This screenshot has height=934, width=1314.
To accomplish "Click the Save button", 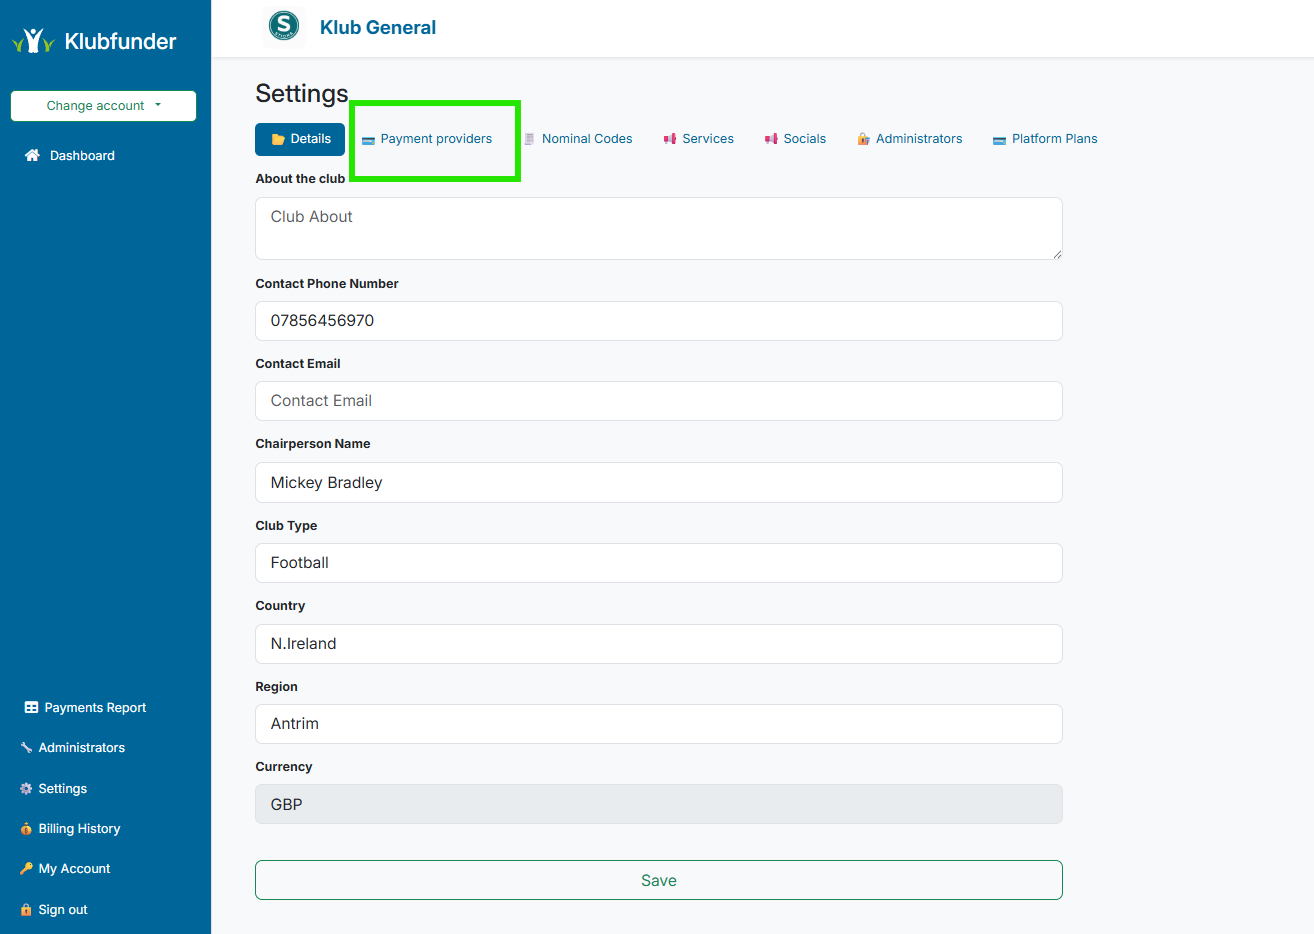I will tap(658, 880).
